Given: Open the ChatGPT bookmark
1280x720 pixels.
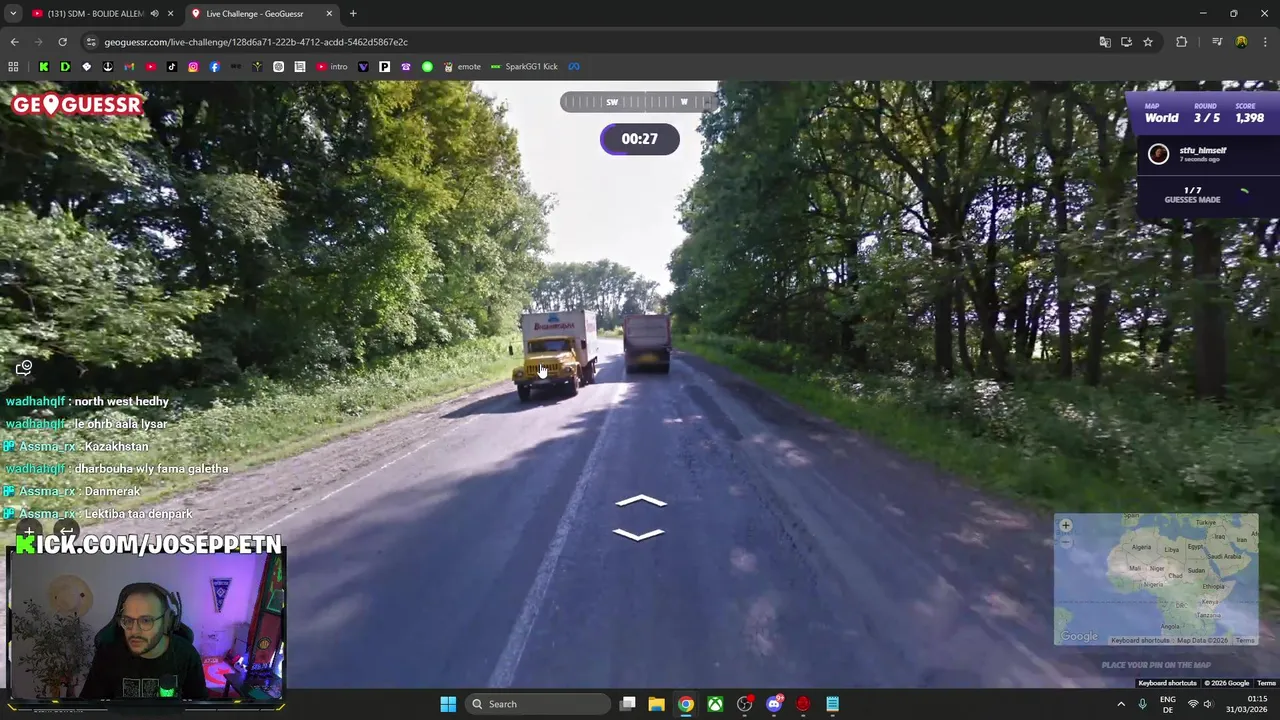Looking at the screenshot, I should coord(278,67).
